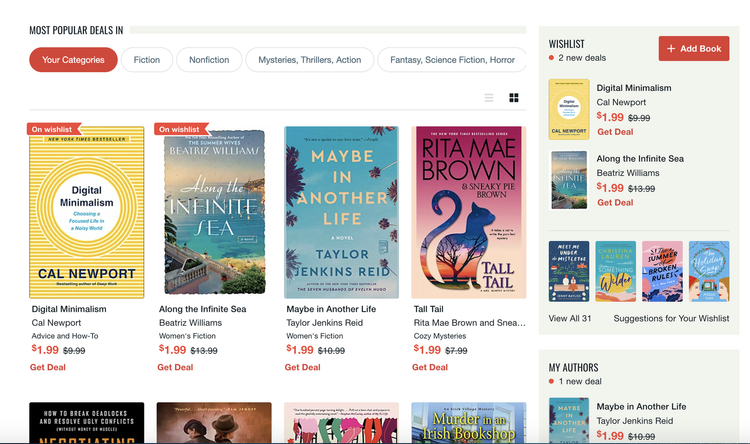Open Along the Infinite Sea grid cover

point(214,212)
